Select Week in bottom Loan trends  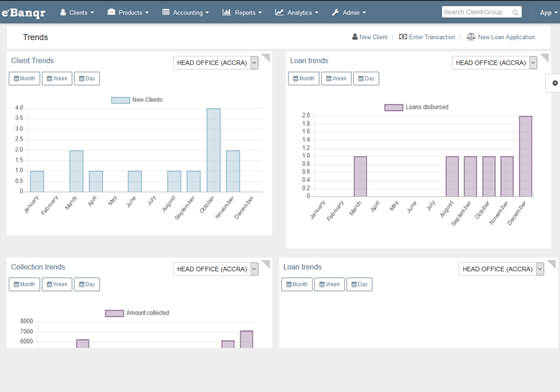click(329, 285)
